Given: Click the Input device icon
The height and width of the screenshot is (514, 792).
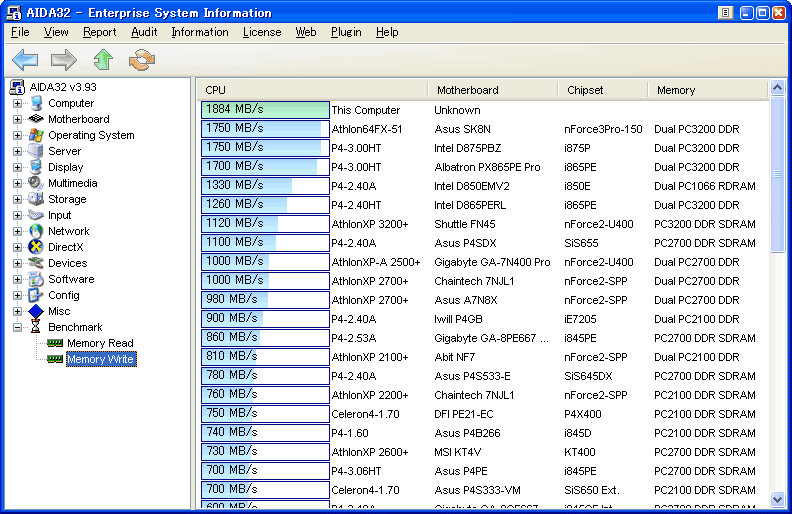Looking at the screenshot, I should [36, 215].
